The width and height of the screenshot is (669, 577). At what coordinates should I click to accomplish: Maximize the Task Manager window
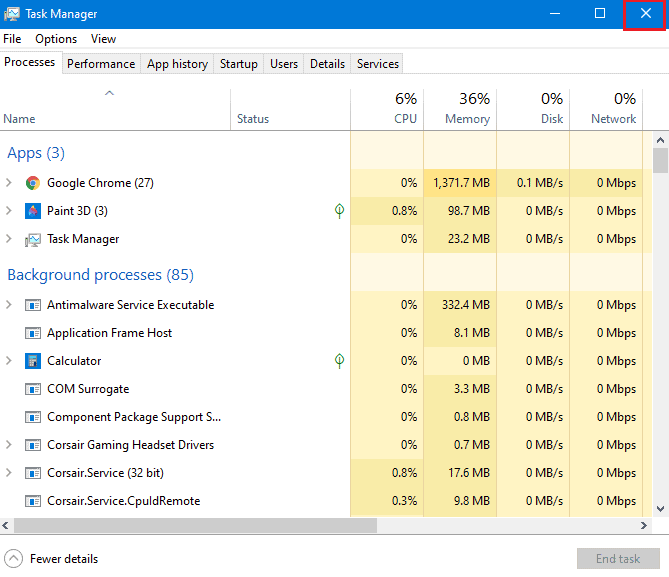(x=600, y=14)
